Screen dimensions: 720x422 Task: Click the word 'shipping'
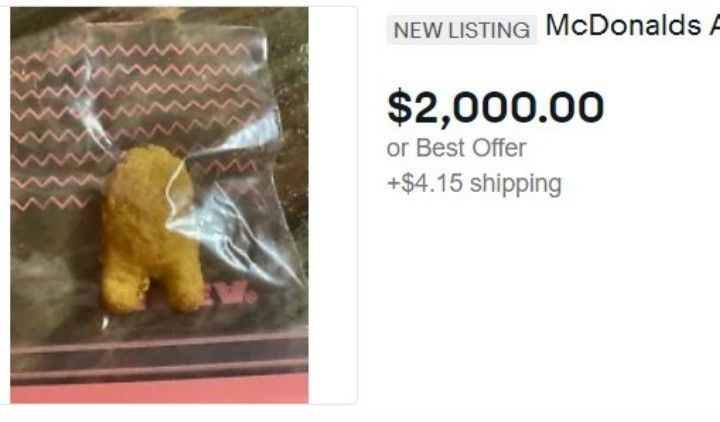(516, 184)
